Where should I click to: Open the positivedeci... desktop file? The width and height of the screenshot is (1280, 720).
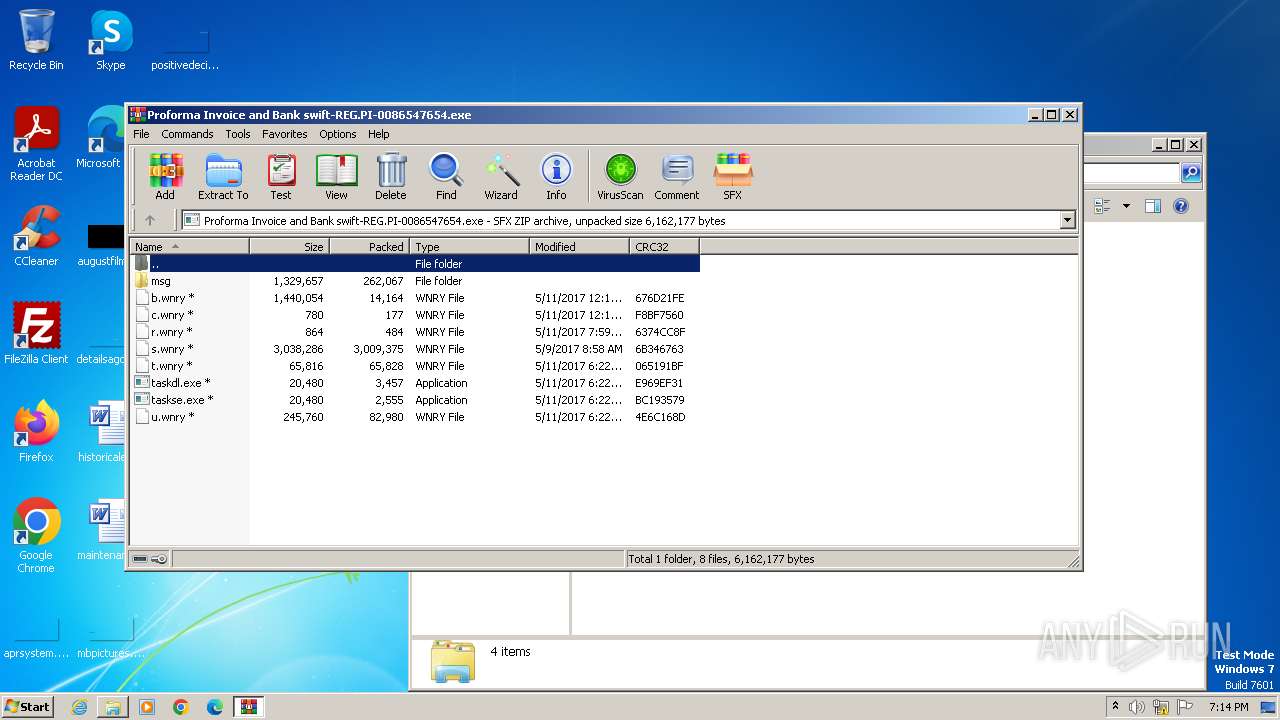click(185, 48)
